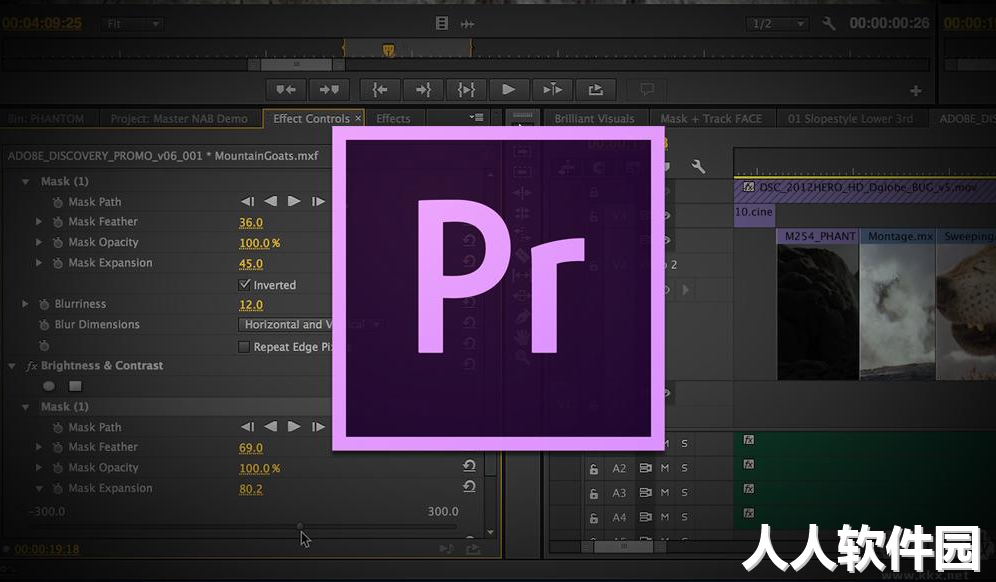Collapse the Mask (1) group above Mask Feather 36.0

pos(25,182)
